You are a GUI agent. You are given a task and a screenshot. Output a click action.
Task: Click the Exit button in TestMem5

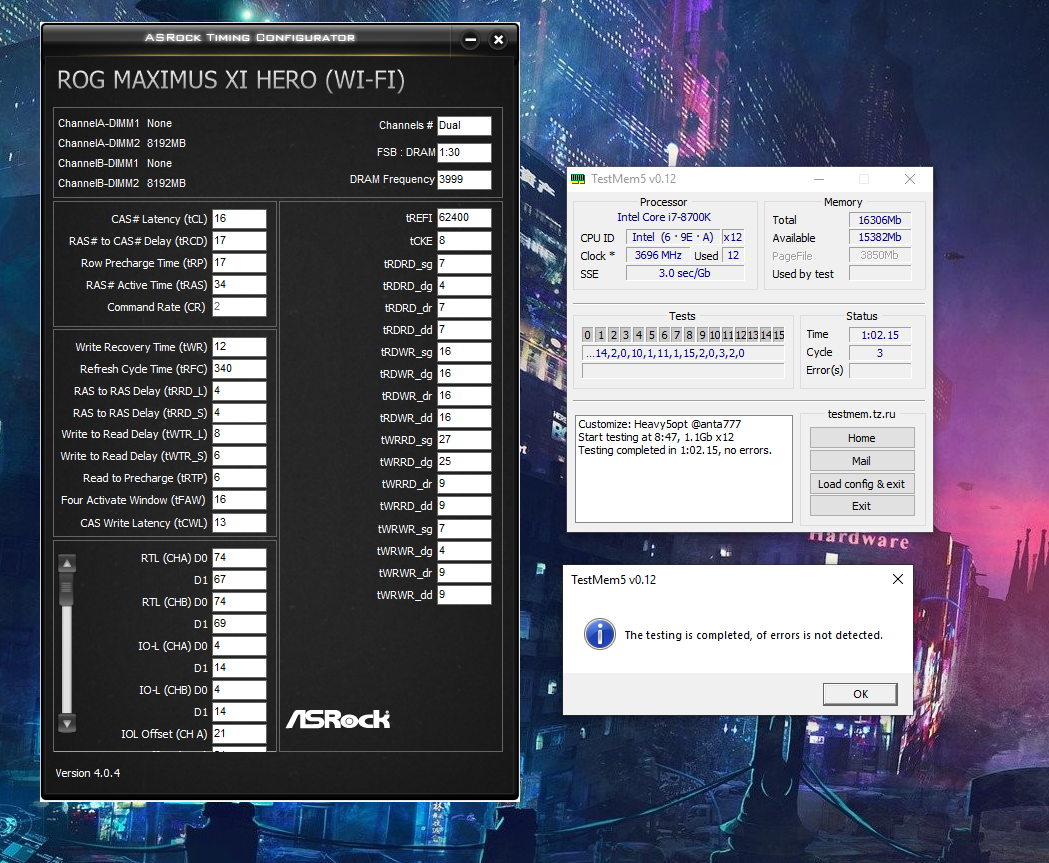pos(862,506)
